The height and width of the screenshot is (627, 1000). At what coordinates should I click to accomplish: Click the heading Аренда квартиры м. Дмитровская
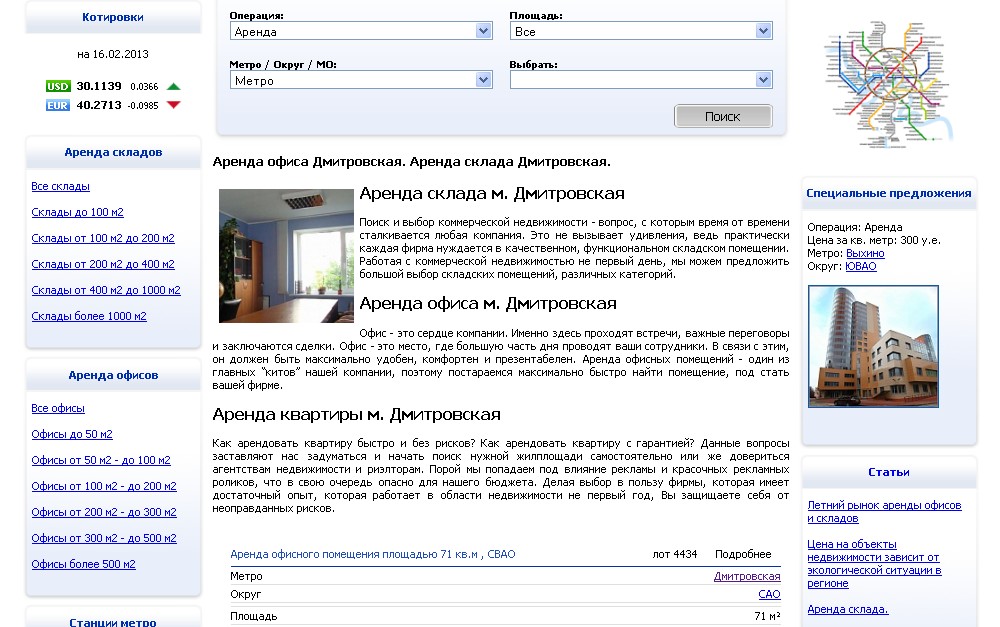pyautogui.click(x=357, y=415)
